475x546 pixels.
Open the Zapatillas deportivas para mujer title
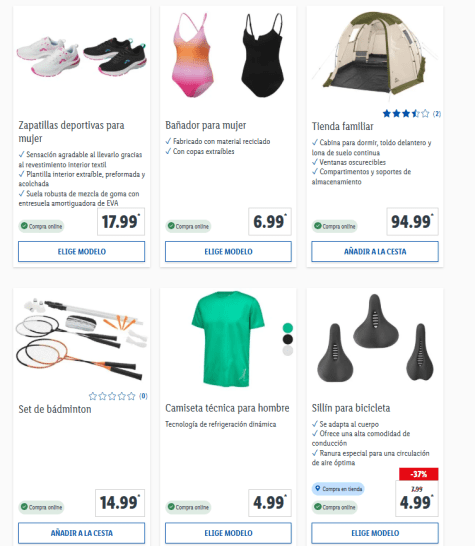(71, 132)
